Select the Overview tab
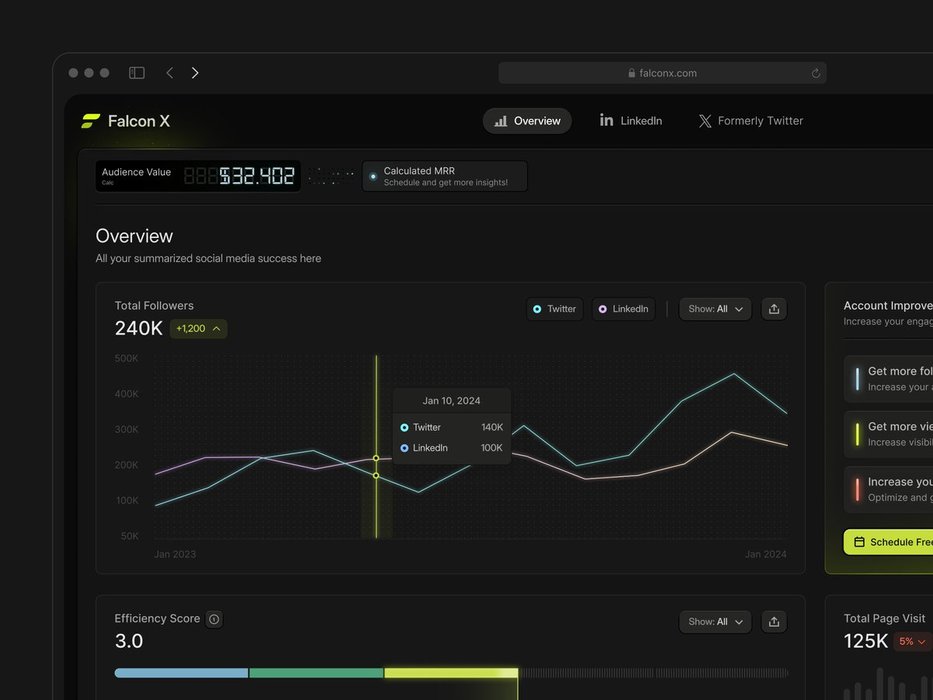This screenshot has width=933, height=700. (x=527, y=121)
